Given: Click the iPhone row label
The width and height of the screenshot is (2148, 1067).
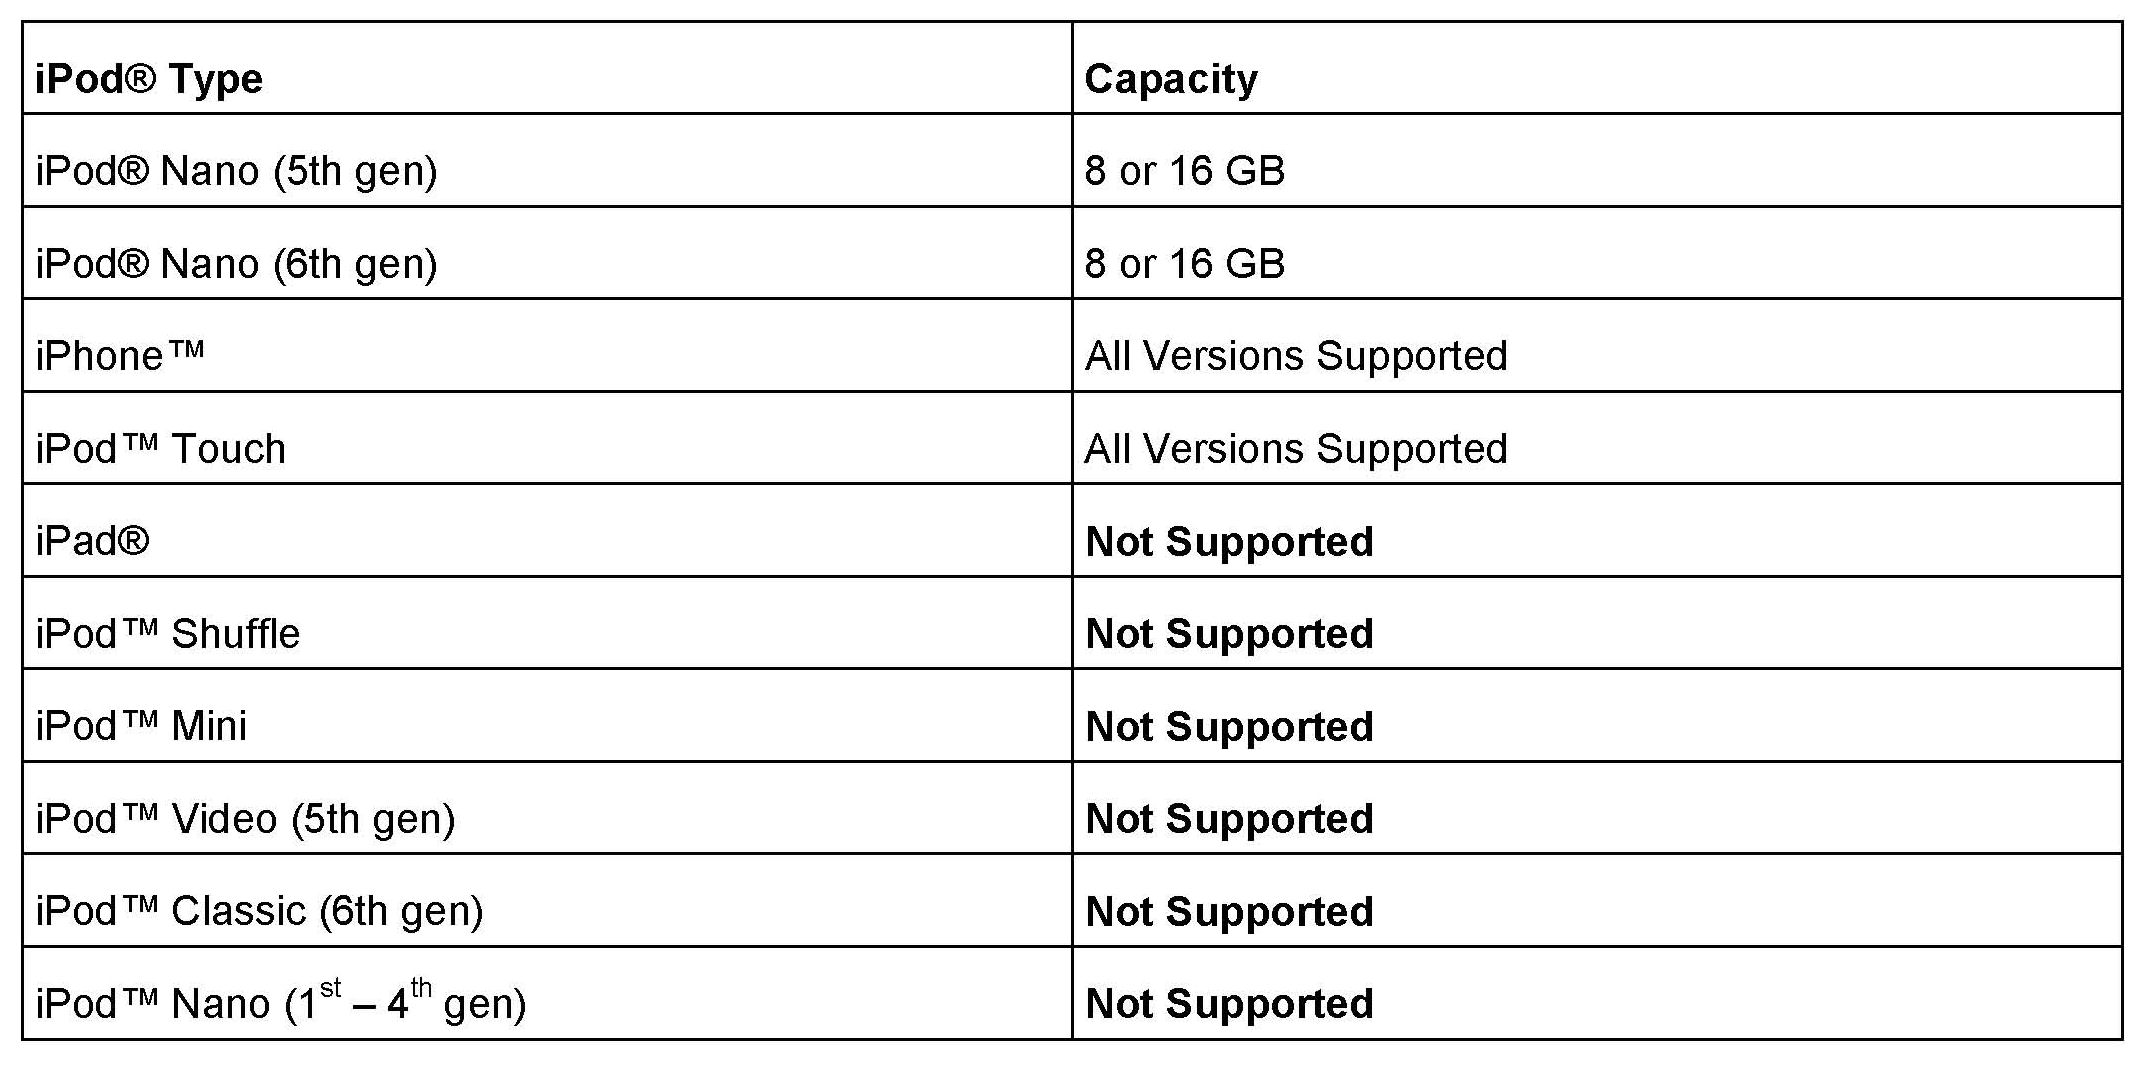Looking at the screenshot, I should coord(120,356).
